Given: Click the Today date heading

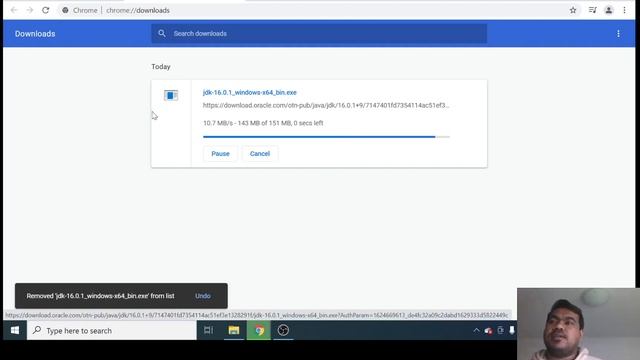Looking at the screenshot, I should point(161,67).
